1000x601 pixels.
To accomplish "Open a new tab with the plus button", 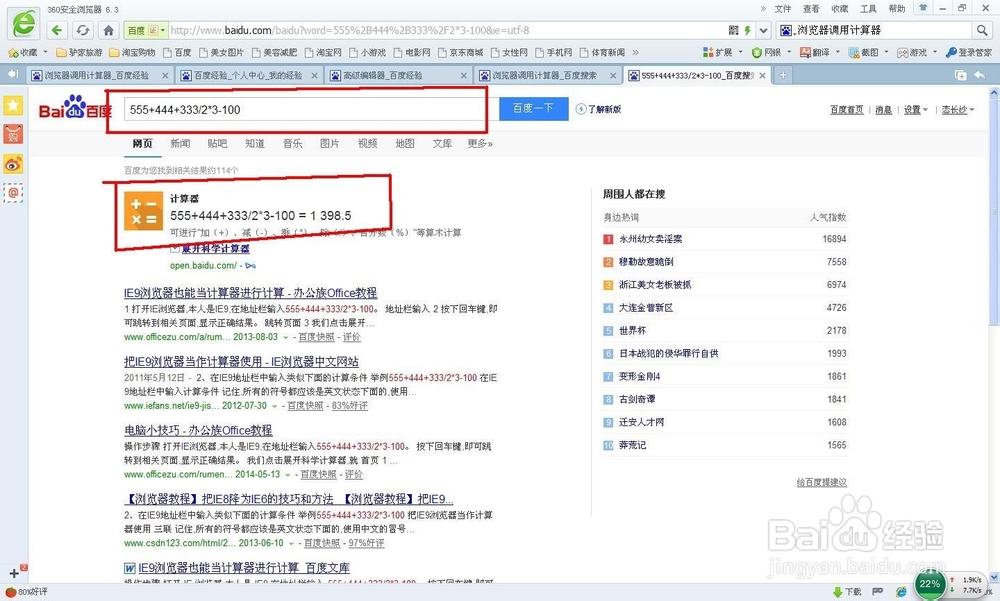I will (783, 75).
